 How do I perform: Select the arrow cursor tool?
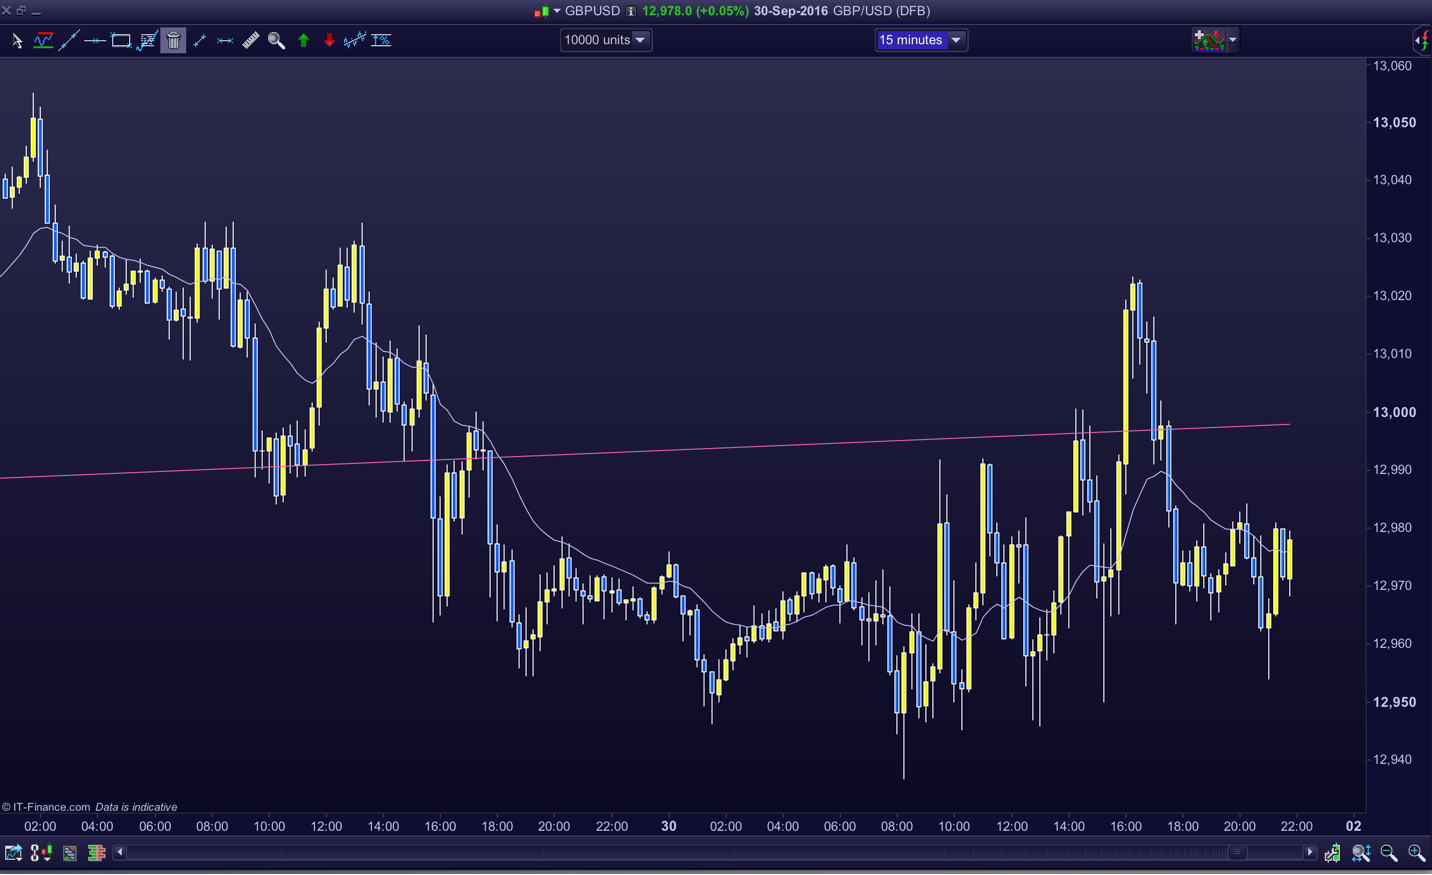(17, 40)
